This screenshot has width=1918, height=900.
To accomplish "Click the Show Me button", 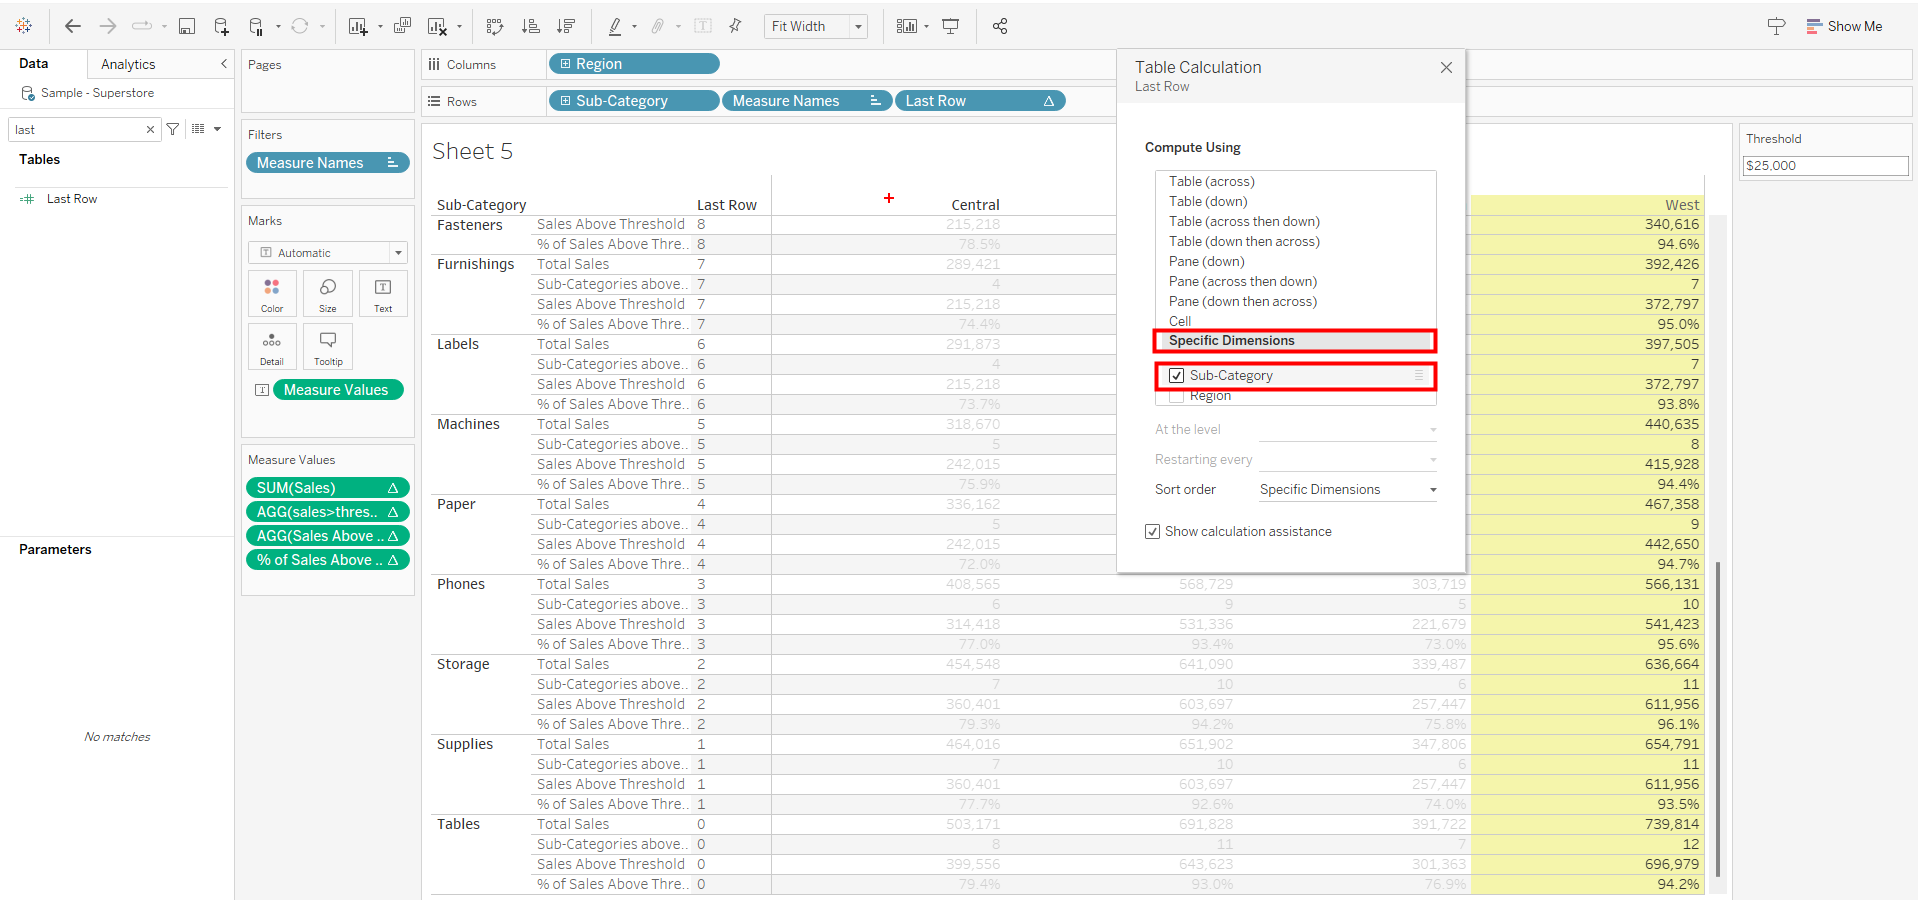I will click(1843, 26).
